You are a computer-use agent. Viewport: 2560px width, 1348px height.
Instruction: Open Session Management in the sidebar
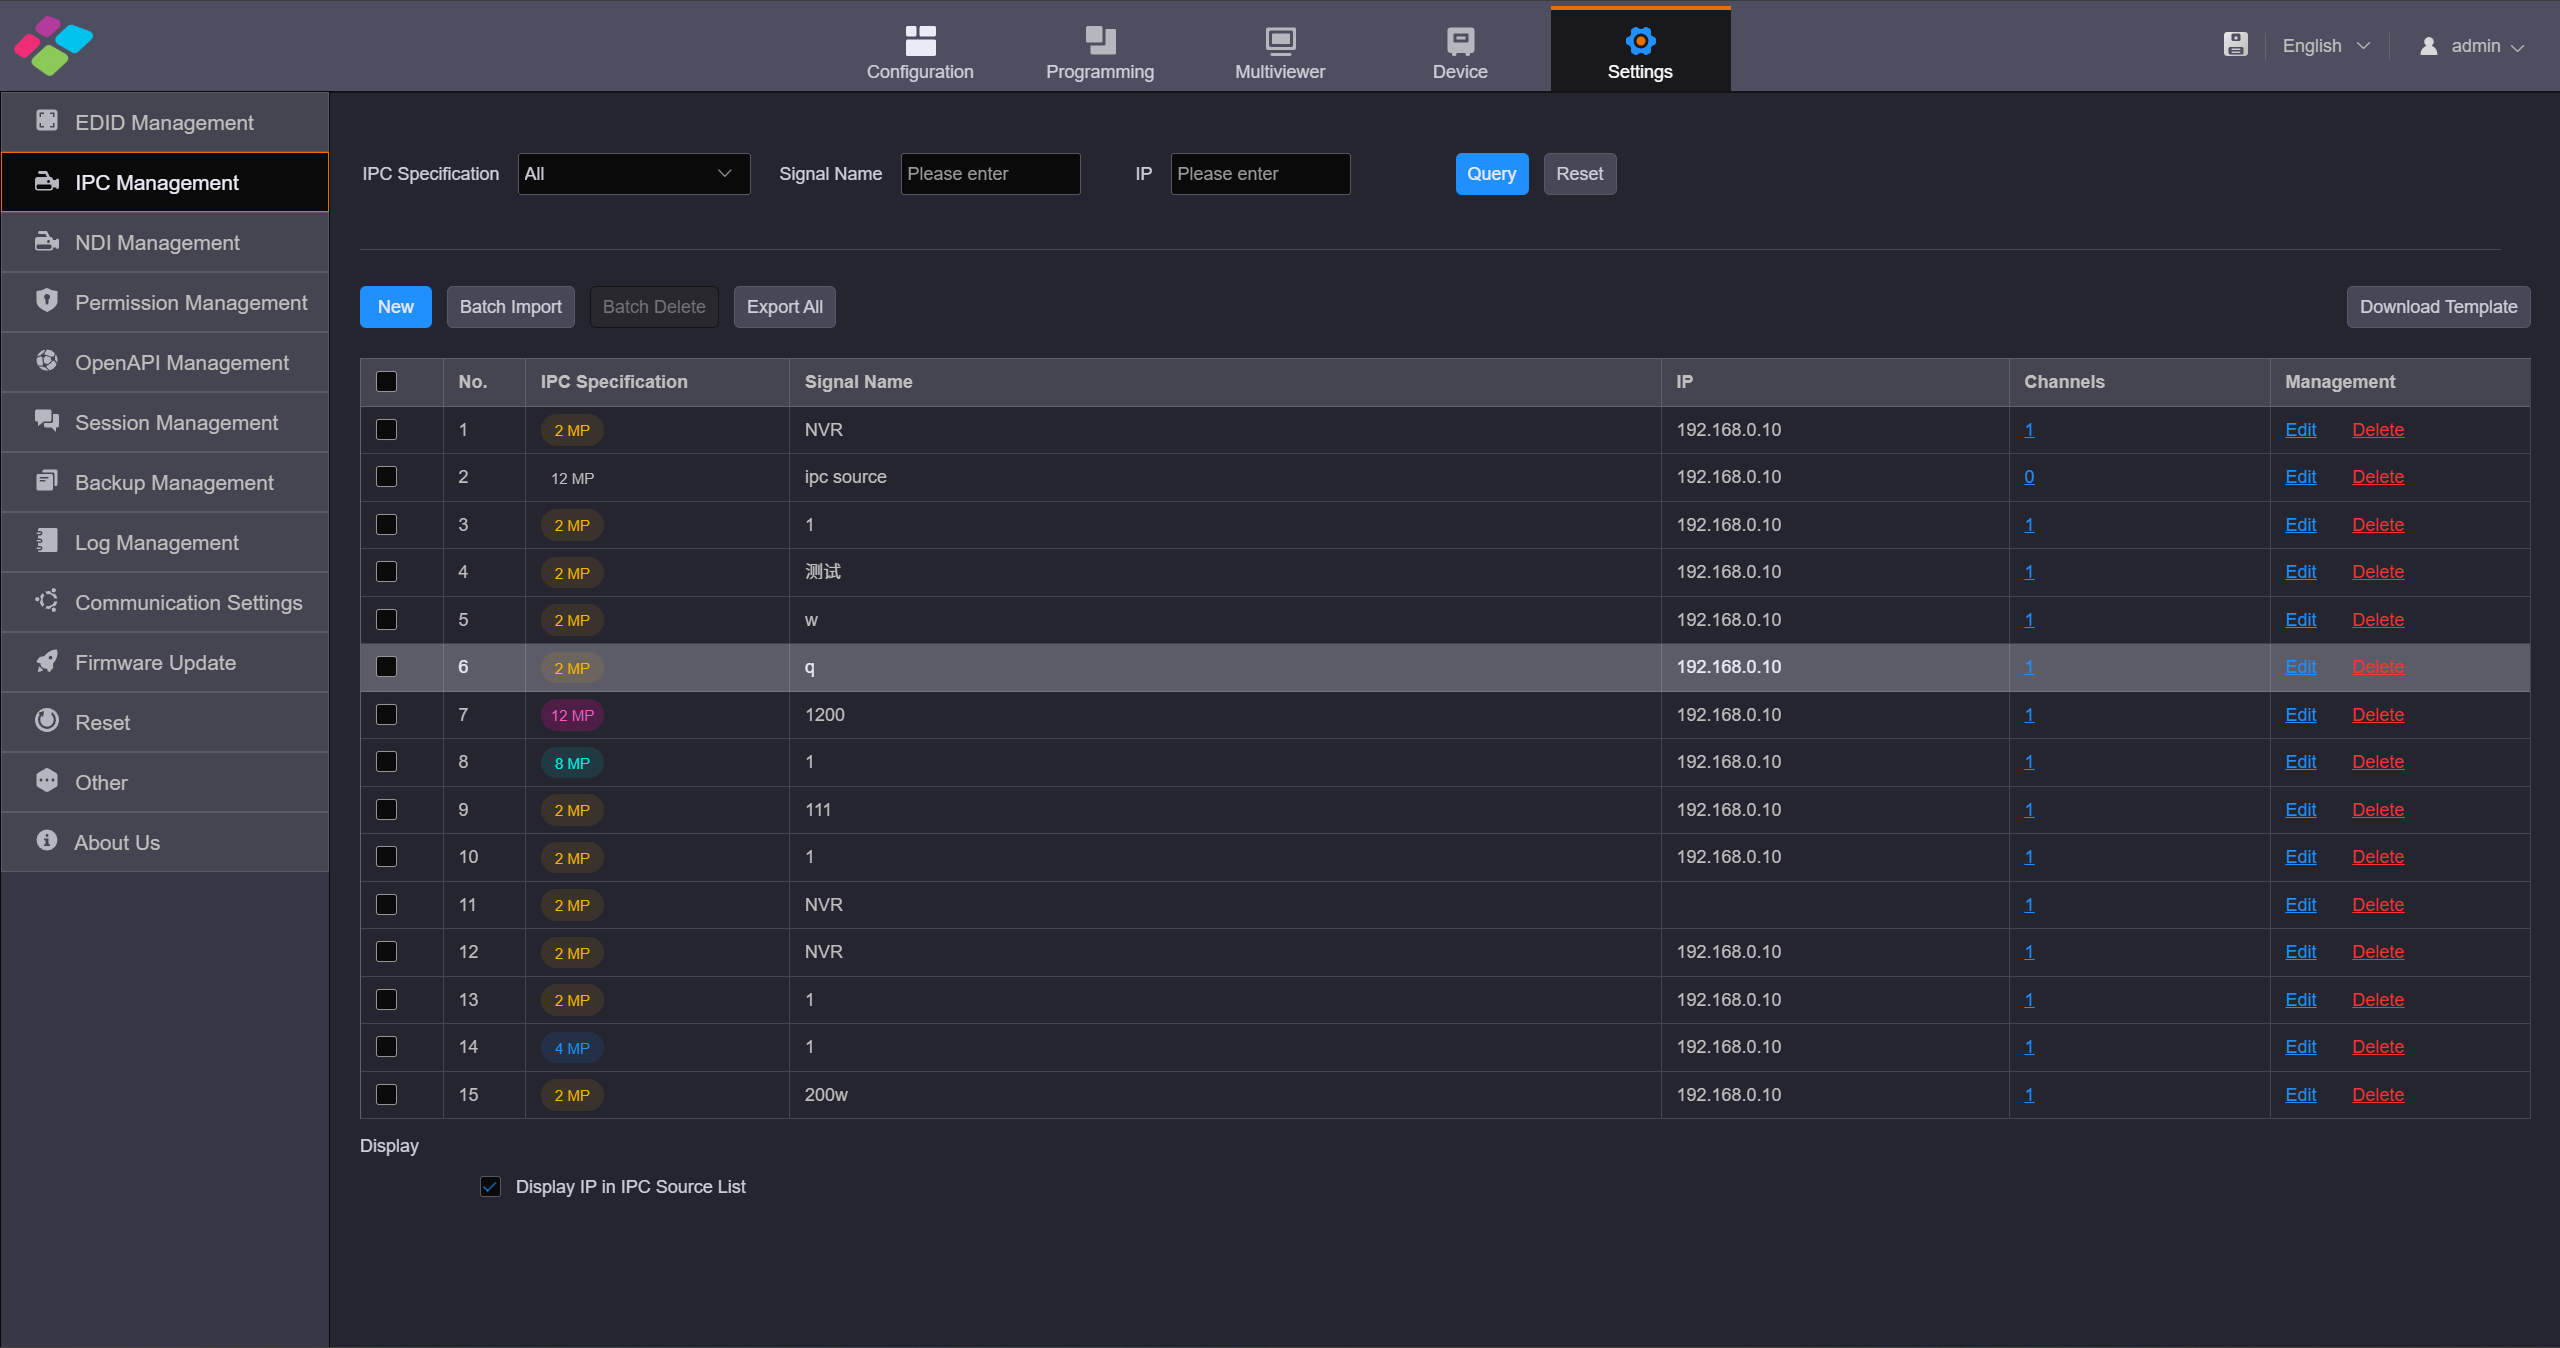point(176,423)
